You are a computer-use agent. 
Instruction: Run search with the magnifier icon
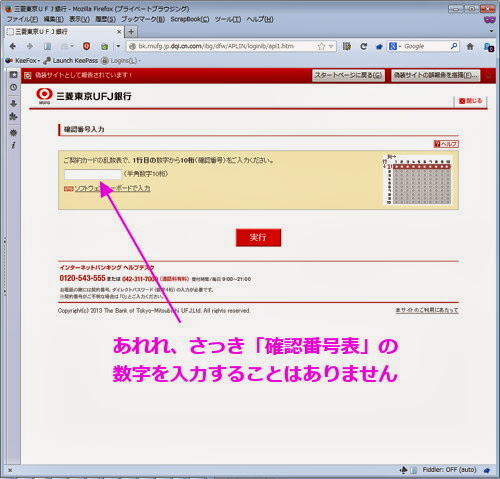[454, 46]
